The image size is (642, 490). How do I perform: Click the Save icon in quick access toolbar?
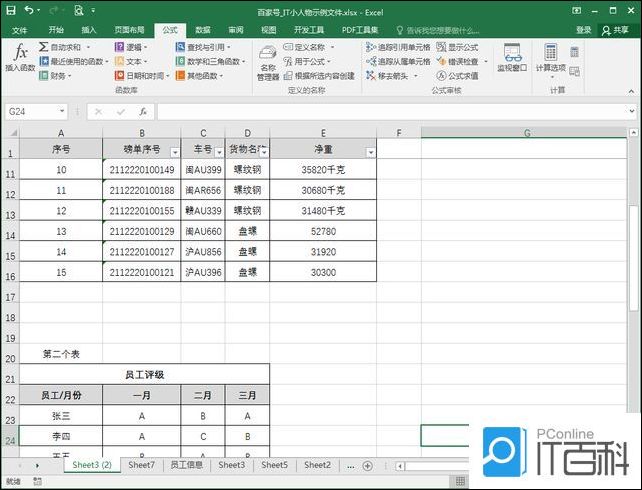11,10
